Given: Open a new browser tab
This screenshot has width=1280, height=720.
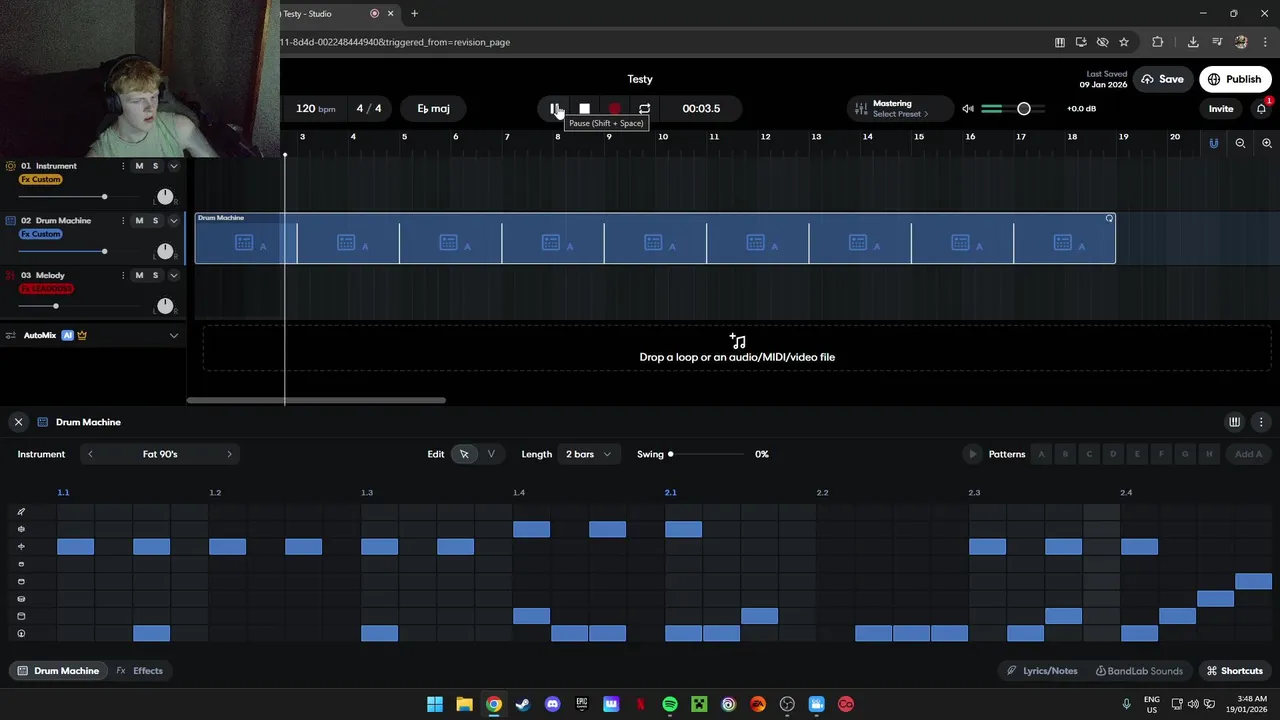Looking at the screenshot, I should 414,14.
